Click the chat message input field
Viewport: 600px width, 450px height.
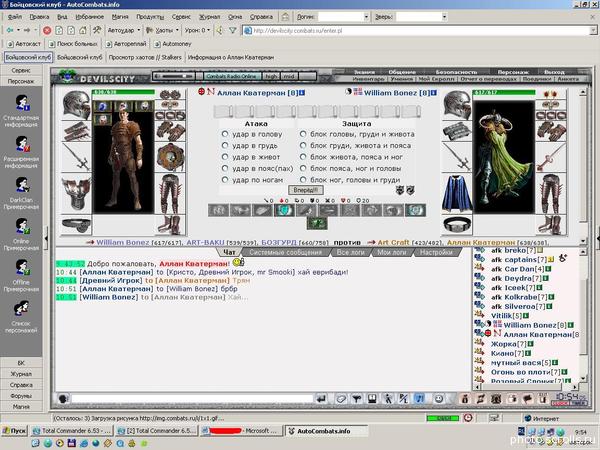click(192, 399)
